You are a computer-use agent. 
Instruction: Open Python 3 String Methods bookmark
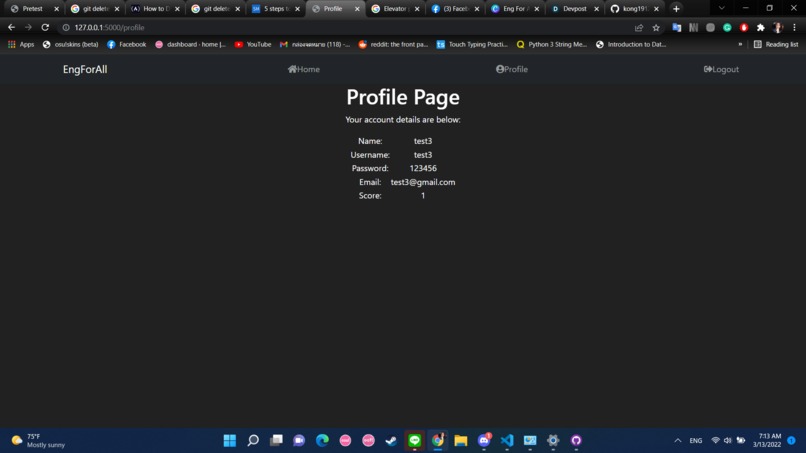[x=552, y=45]
